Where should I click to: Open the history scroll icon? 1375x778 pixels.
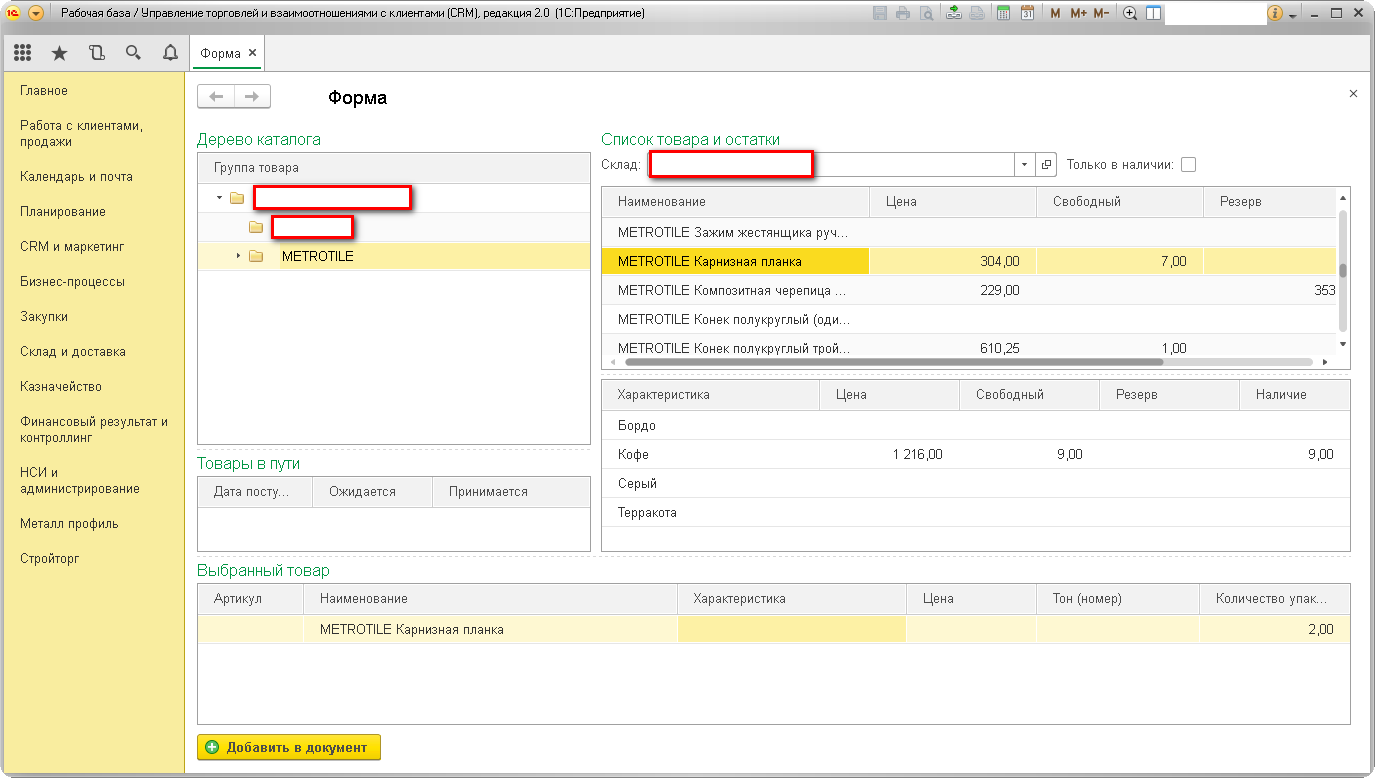click(96, 53)
